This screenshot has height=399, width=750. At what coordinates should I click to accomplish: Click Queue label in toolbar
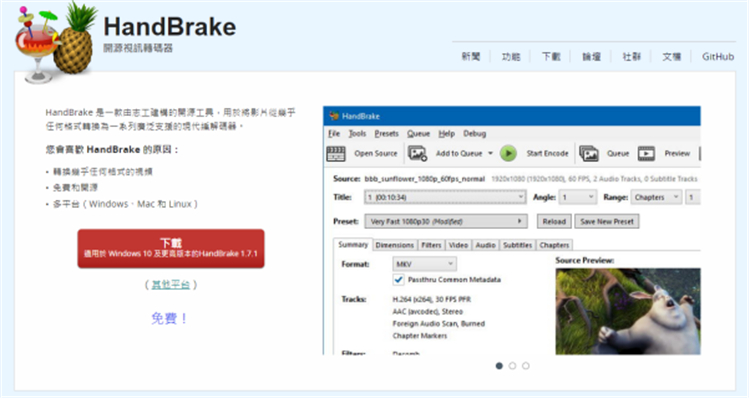click(618, 154)
